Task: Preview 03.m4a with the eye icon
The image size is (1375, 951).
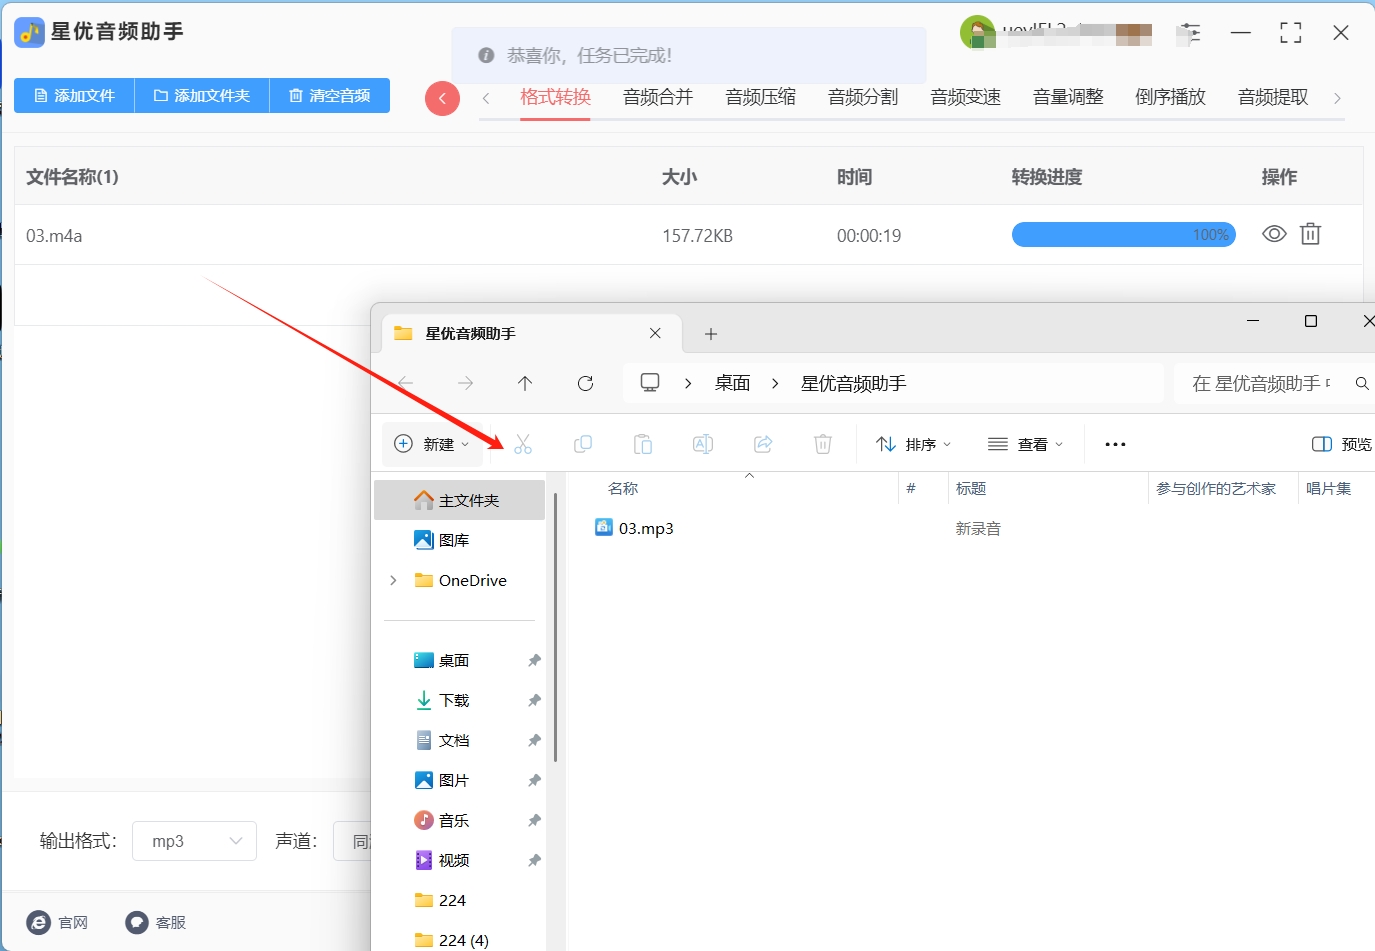Action: click(1274, 234)
